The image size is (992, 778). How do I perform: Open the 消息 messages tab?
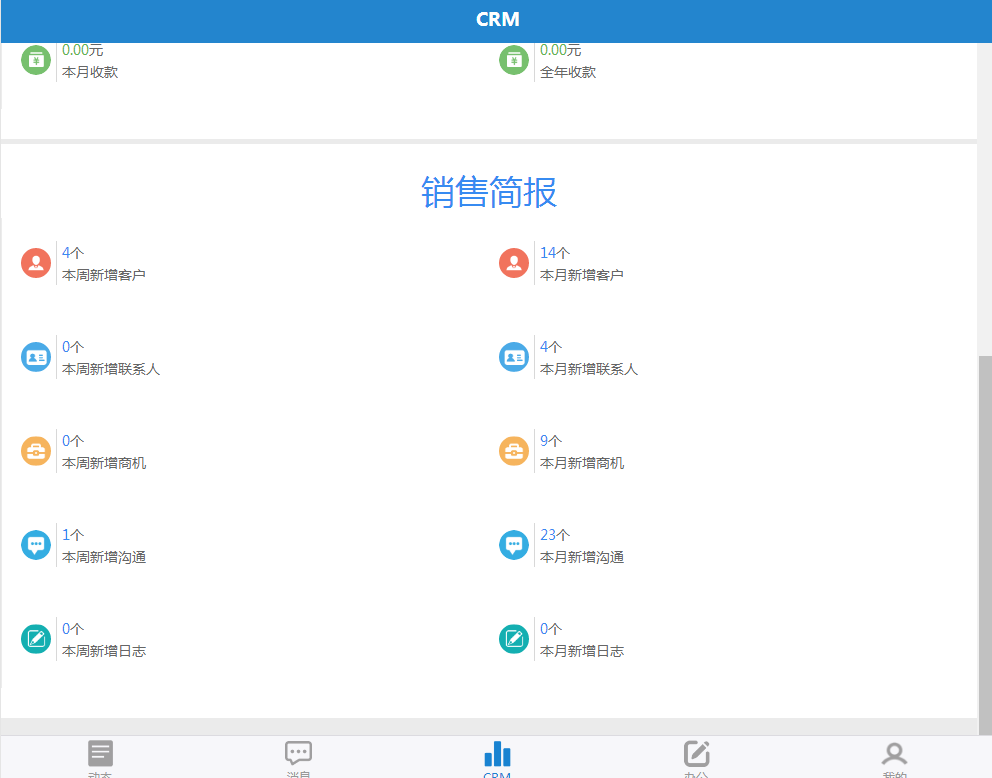(x=298, y=757)
